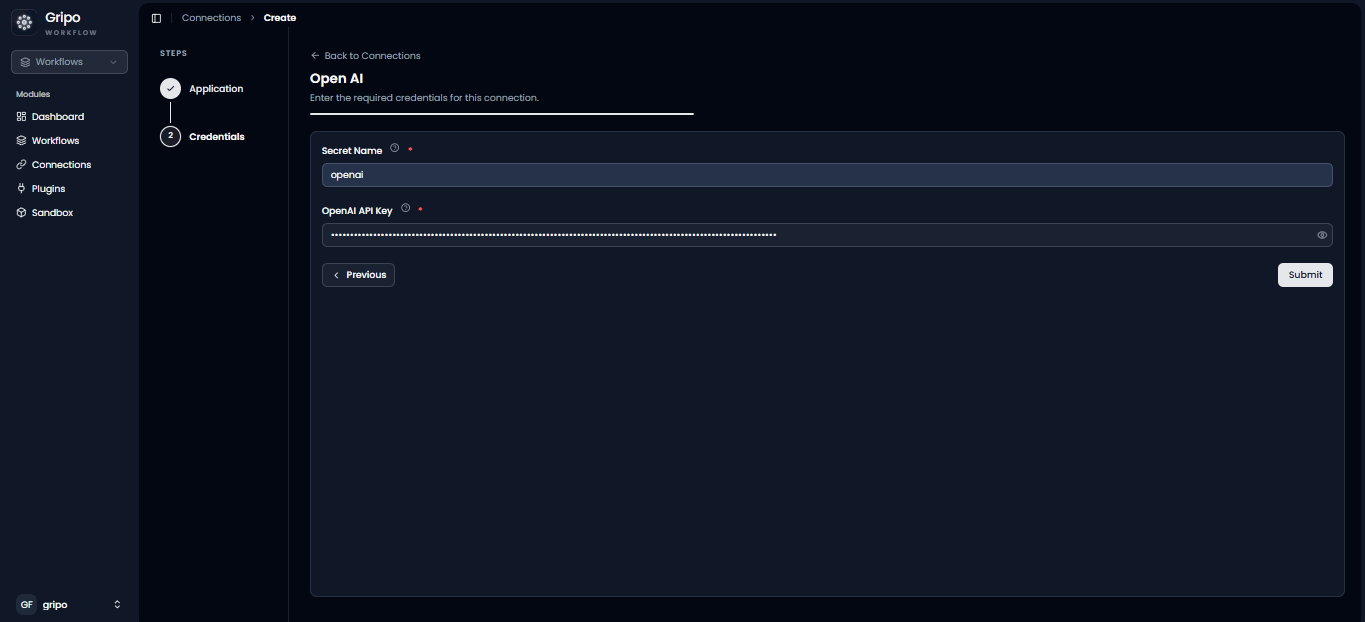Toggle the sidebar panel icon
1365x622 pixels.
(156, 18)
